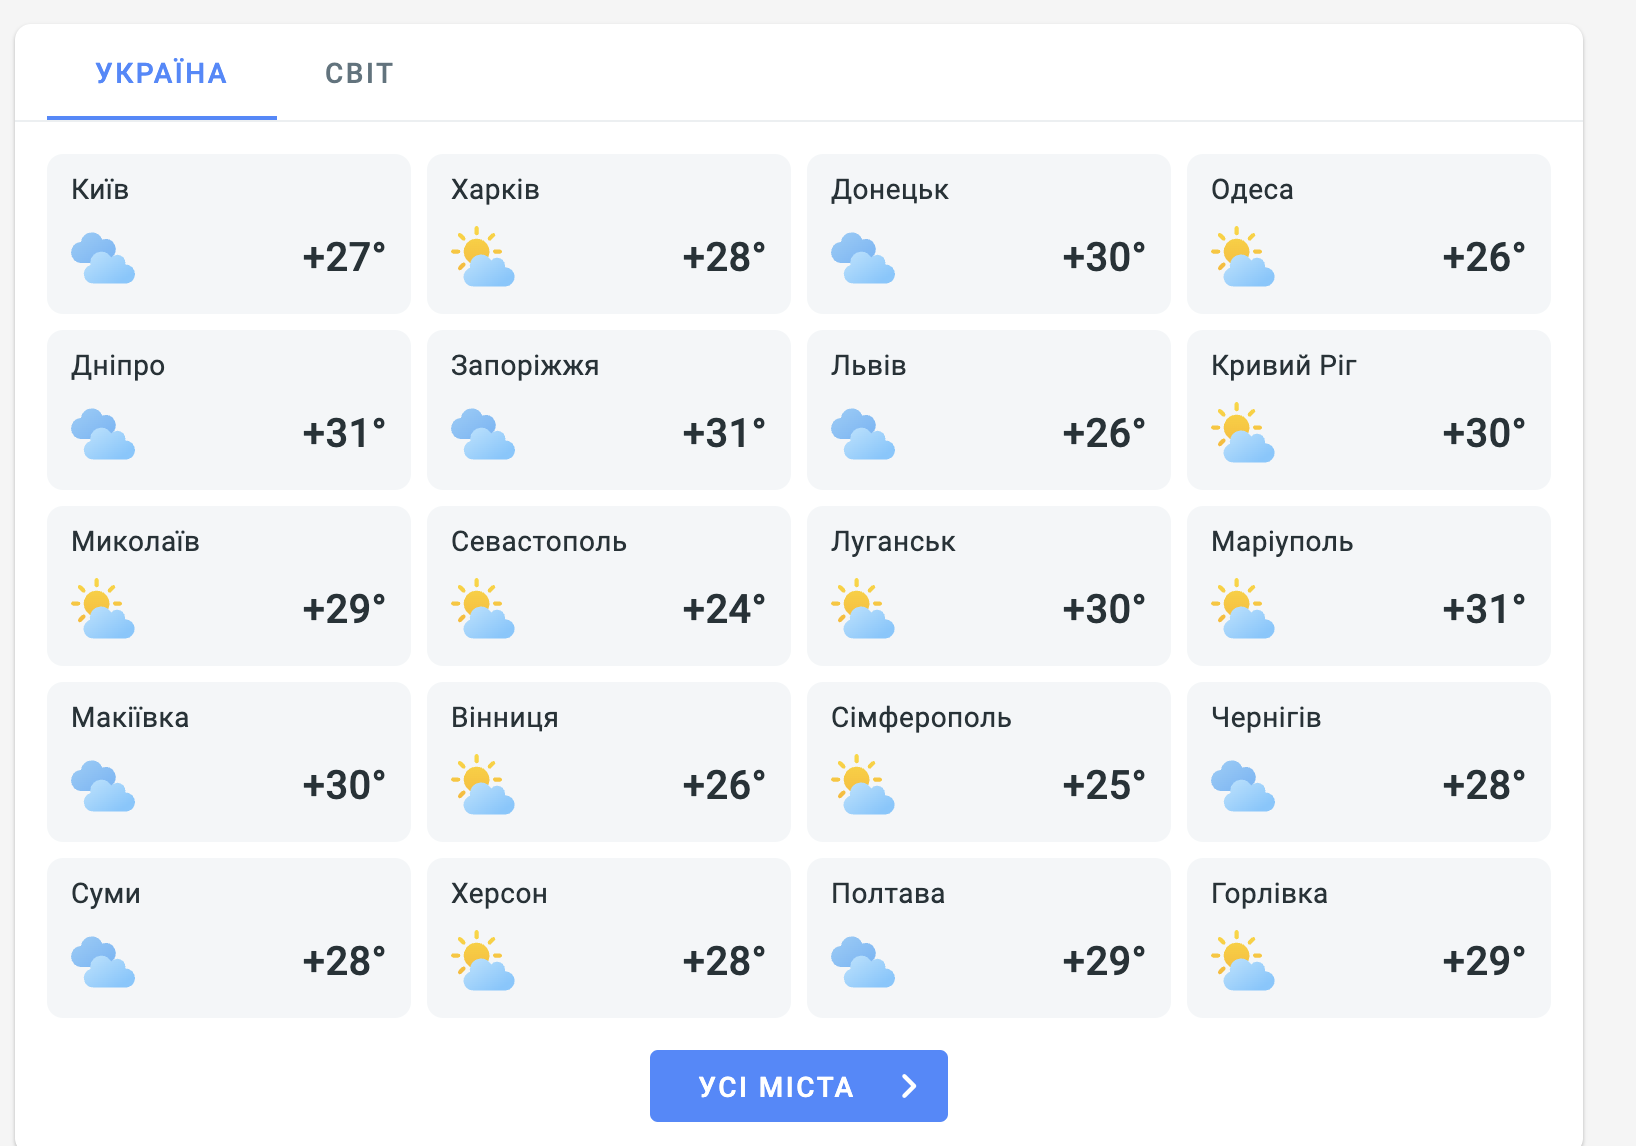Image resolution: width=1636 pixels, height=1146 pixels.
Task: Open the Полтава weather card
Action: [x=989, y=938]
